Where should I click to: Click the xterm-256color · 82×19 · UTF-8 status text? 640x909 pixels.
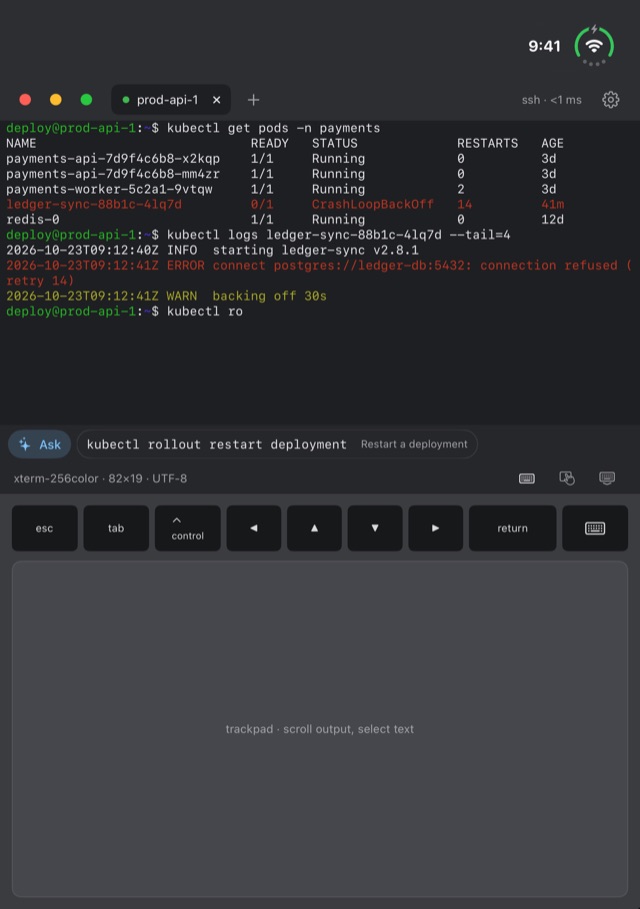click(x=100, y=478)
